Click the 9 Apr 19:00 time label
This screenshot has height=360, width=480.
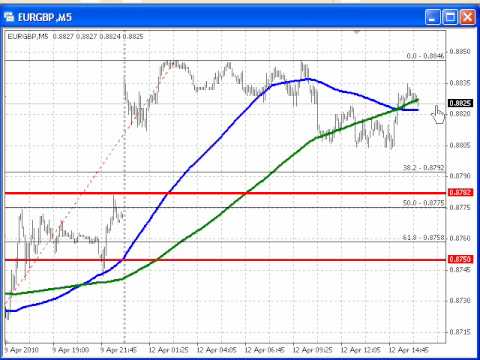tap(70, 350)
